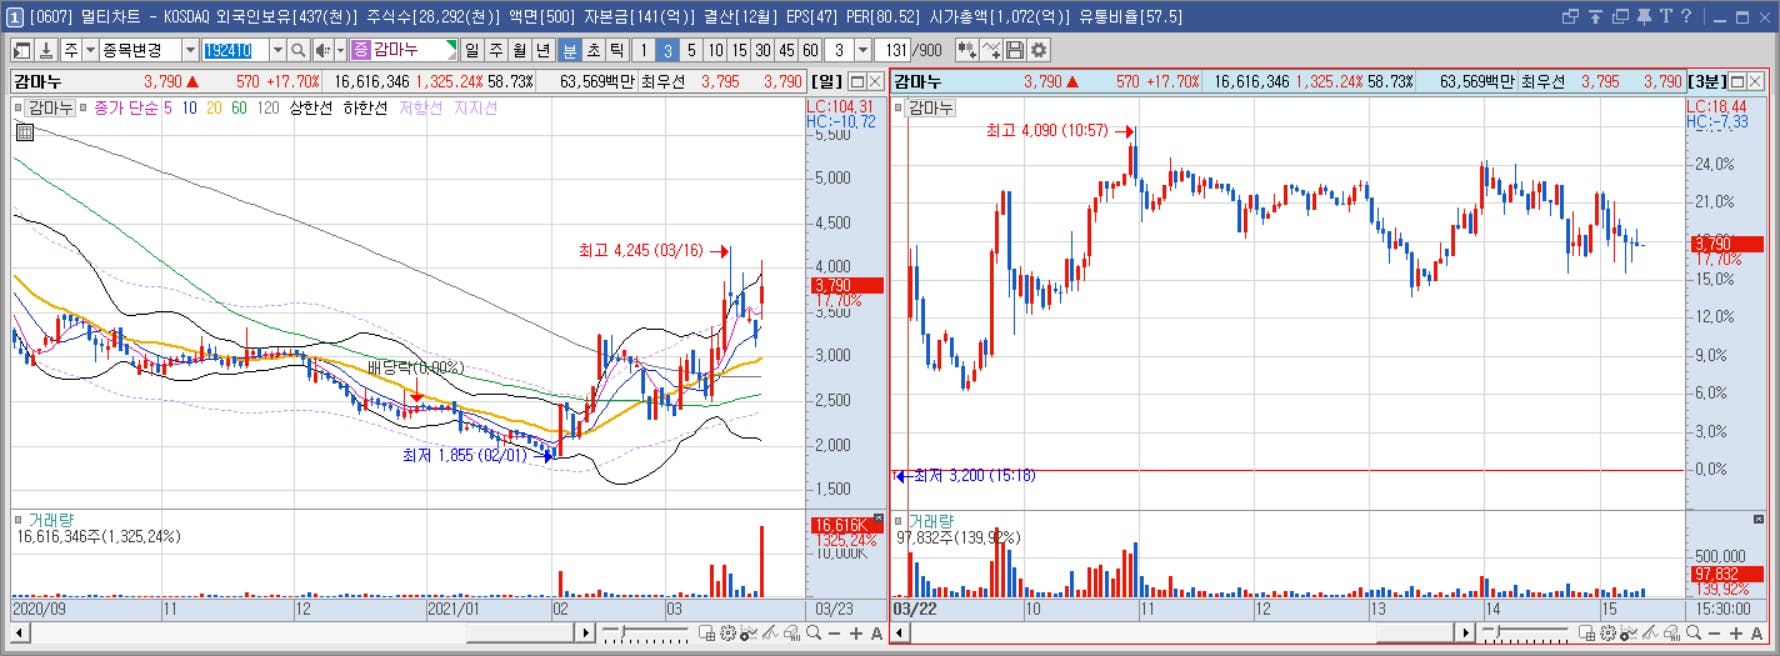Choose the 45-minute interval button
Viewport: 1780px width, 656px height.
coord(787,50)
